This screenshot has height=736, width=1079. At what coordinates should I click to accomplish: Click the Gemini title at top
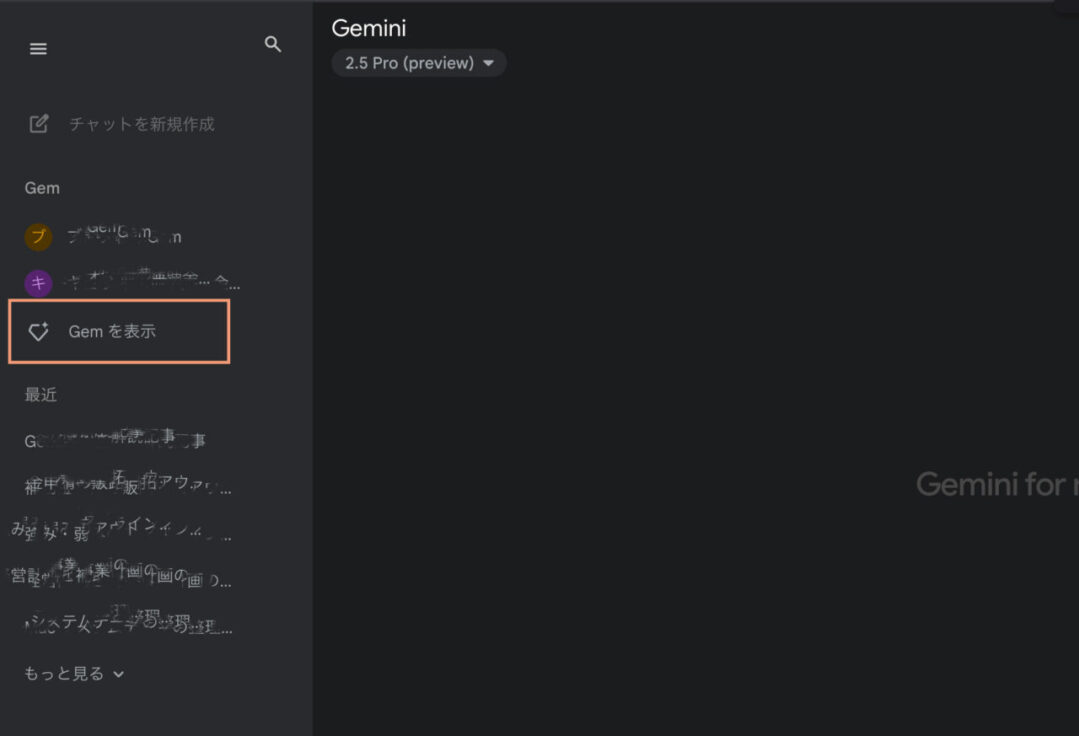click(368, 28)
